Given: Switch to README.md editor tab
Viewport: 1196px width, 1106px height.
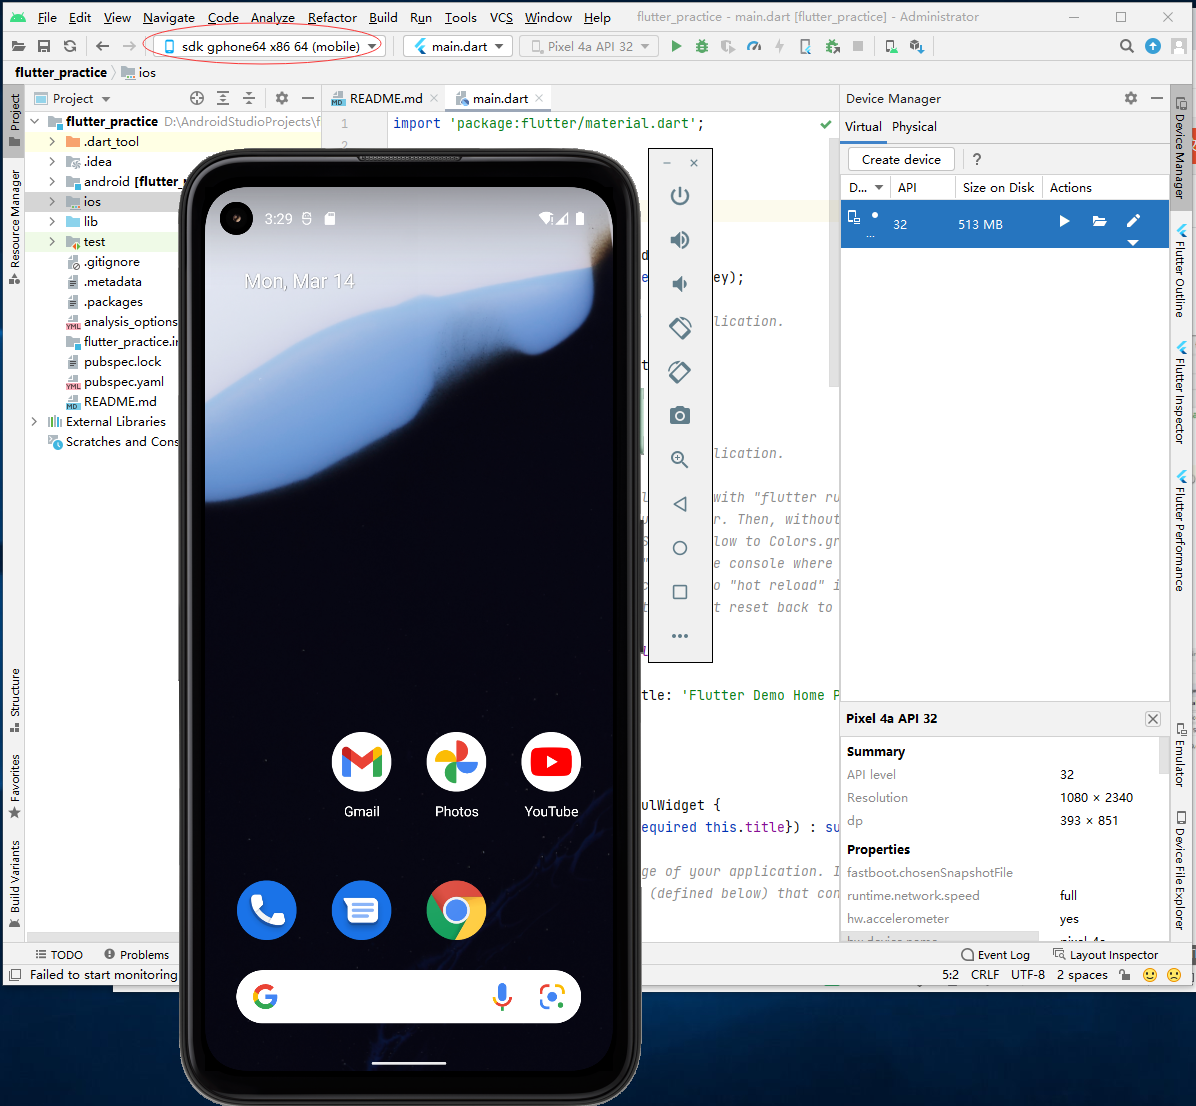Looking at the screenshot, I should pyautogui.click(x=385, y=98).
